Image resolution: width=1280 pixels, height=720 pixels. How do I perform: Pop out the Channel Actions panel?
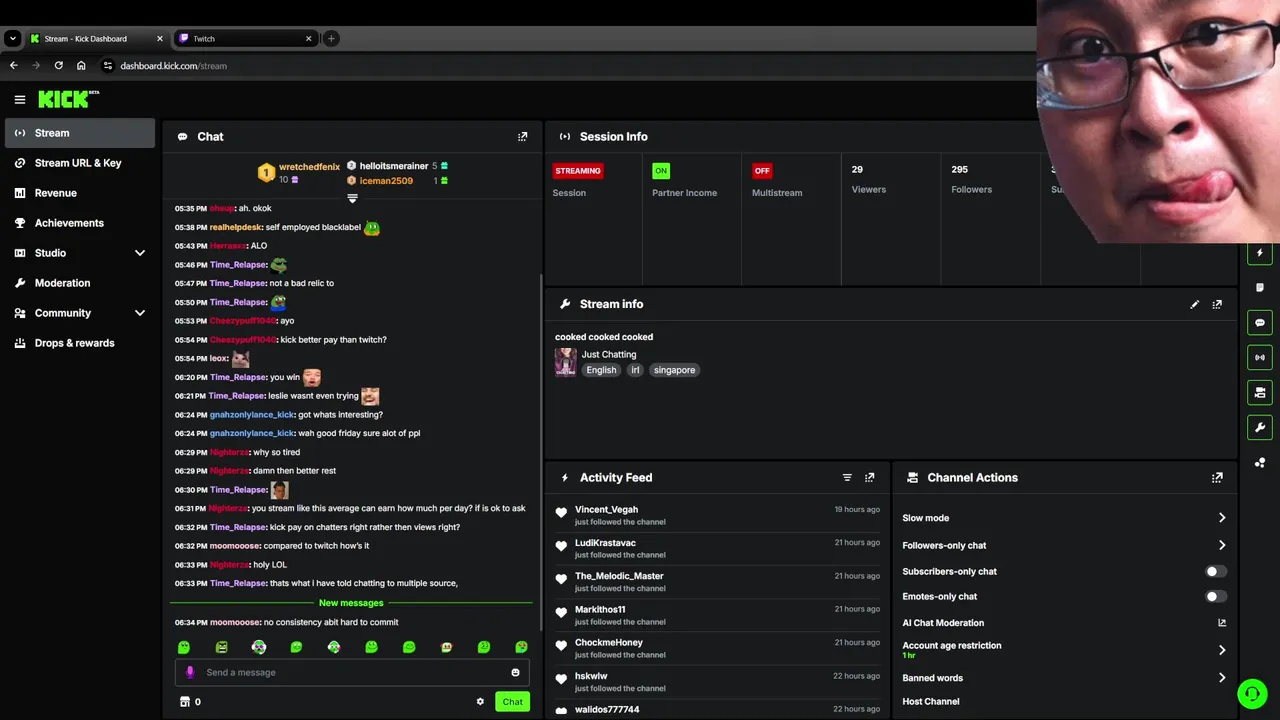(x=1217, y=478)
